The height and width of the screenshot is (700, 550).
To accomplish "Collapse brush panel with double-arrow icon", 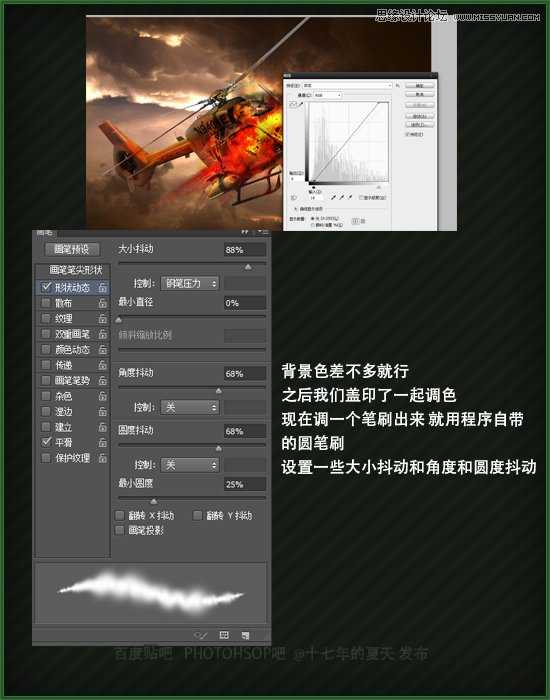I will 245,232.
